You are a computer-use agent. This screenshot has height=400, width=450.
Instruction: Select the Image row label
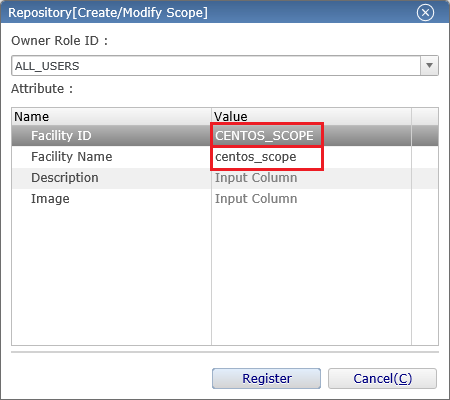[x=50, y=199]
